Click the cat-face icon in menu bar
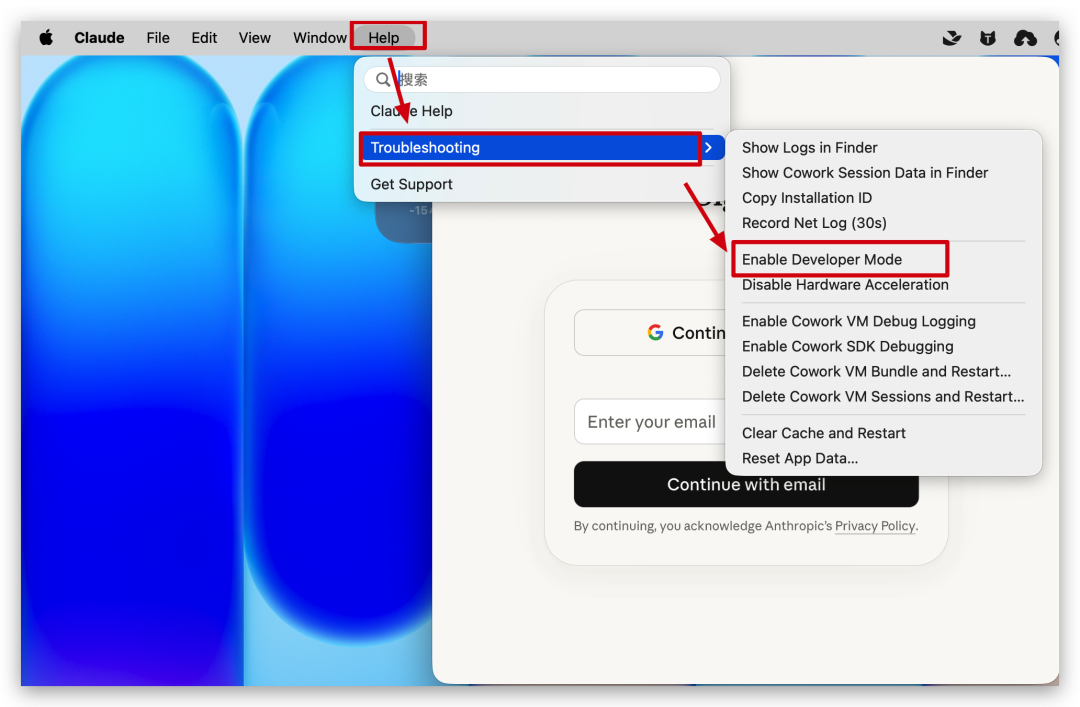The height and width of the screenshot is (707, 1080). (988, 38)
